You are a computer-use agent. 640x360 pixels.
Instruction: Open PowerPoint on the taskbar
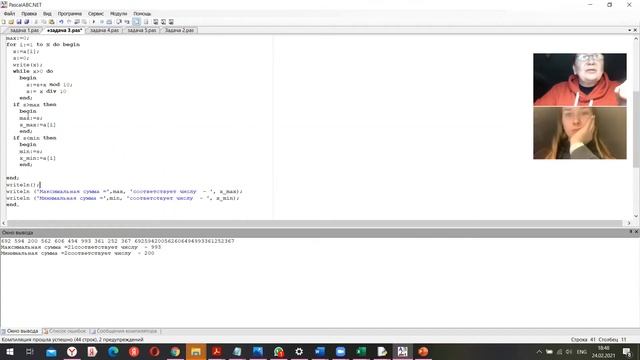coord(423,351)
